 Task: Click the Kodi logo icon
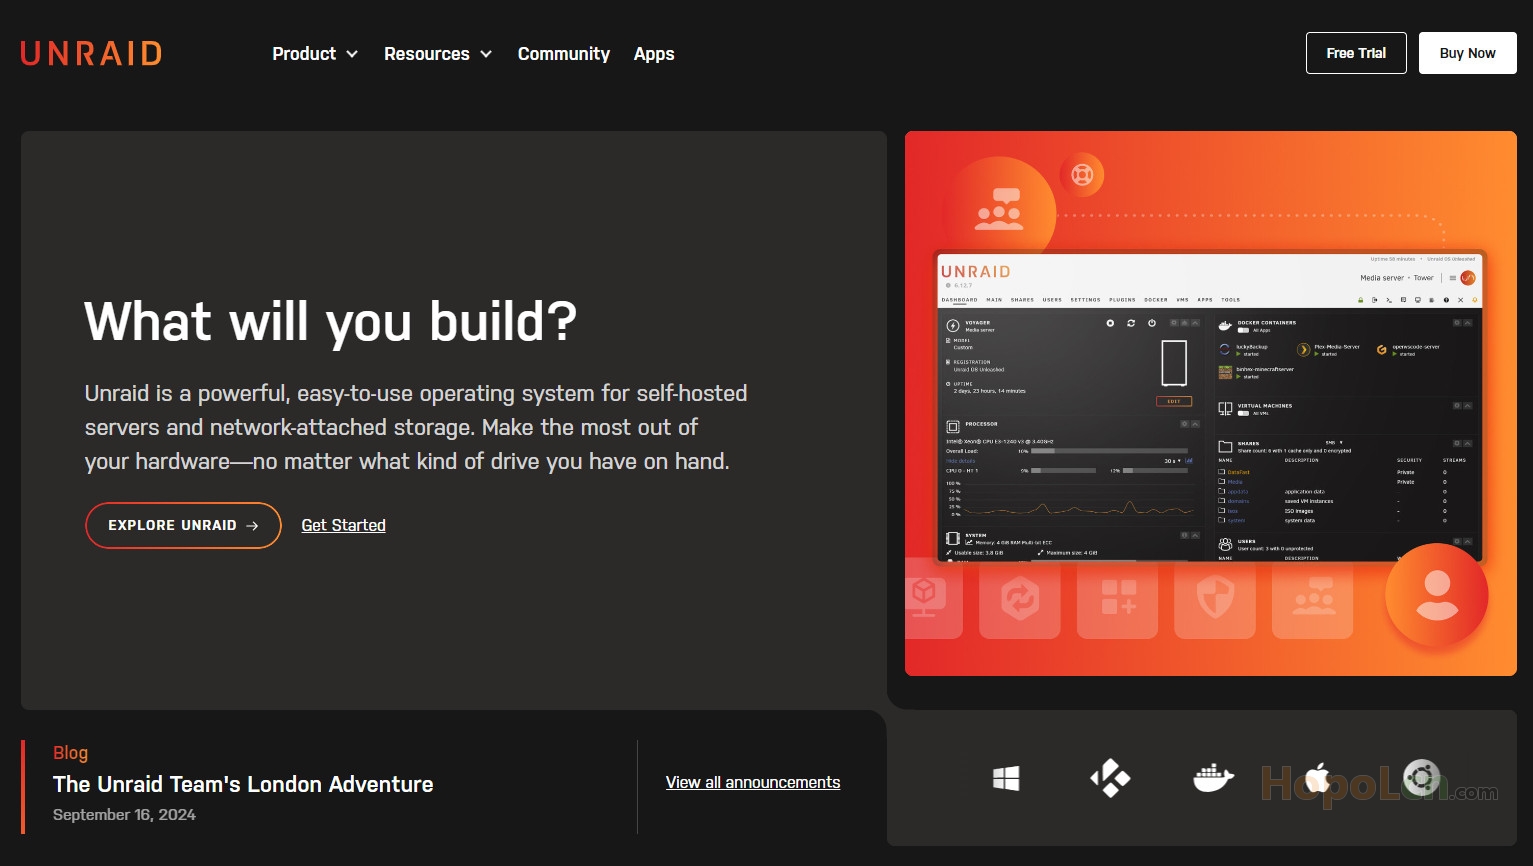pos(1110,778)
